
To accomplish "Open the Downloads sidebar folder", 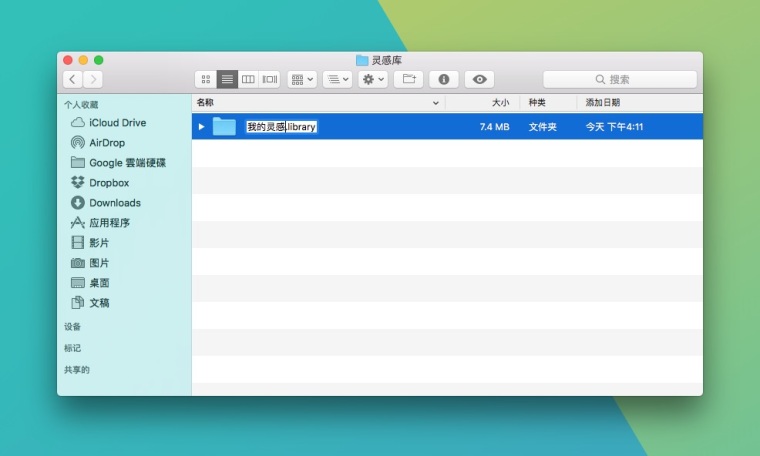I will 106,203.
